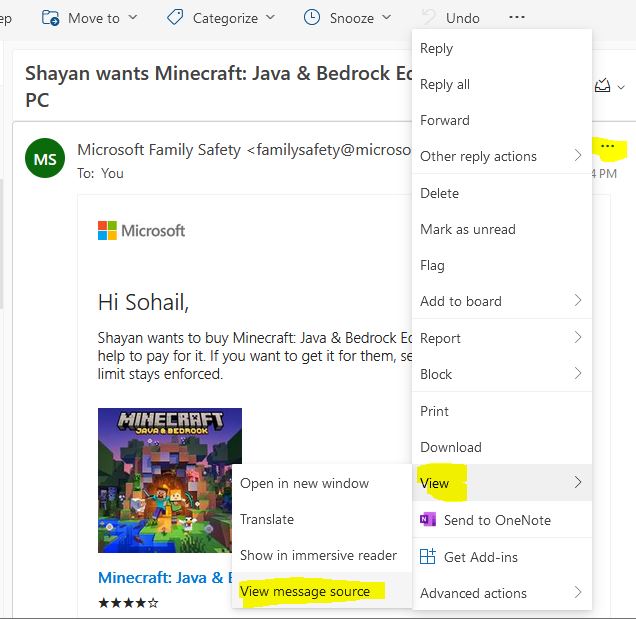Select Show in immersive reader
Screen dimensions: 636x619
[322, 555]
